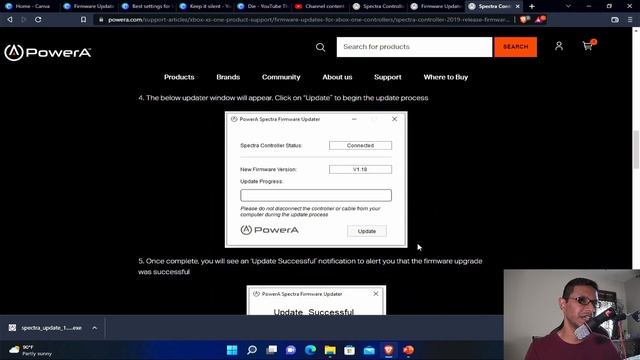
Task: Switch to the Keep it silent tab
Action: (205, 7)
